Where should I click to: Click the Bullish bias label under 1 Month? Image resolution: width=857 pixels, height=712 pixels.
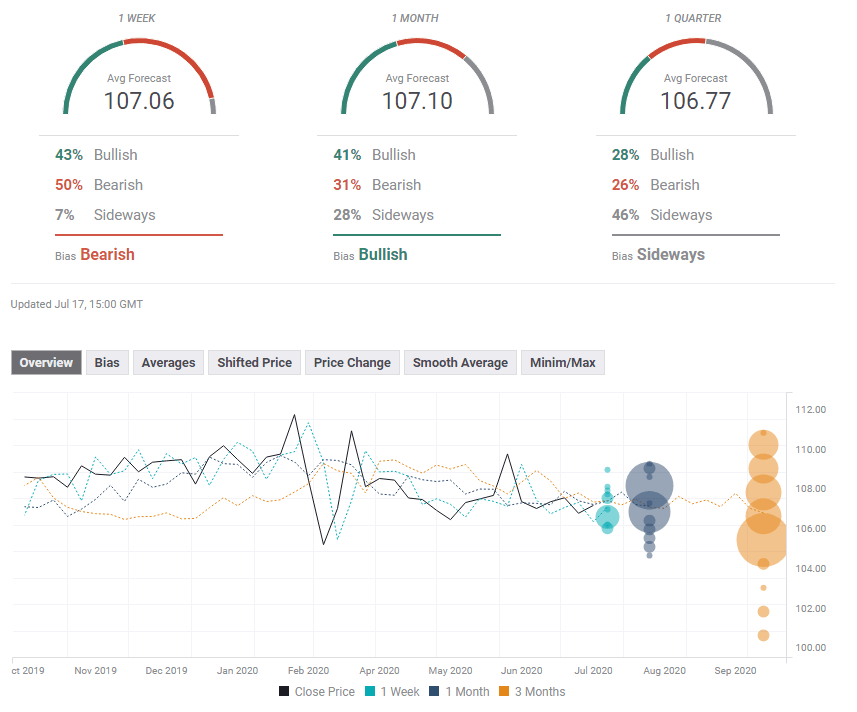pyautogui.click(x=383, y=254)
